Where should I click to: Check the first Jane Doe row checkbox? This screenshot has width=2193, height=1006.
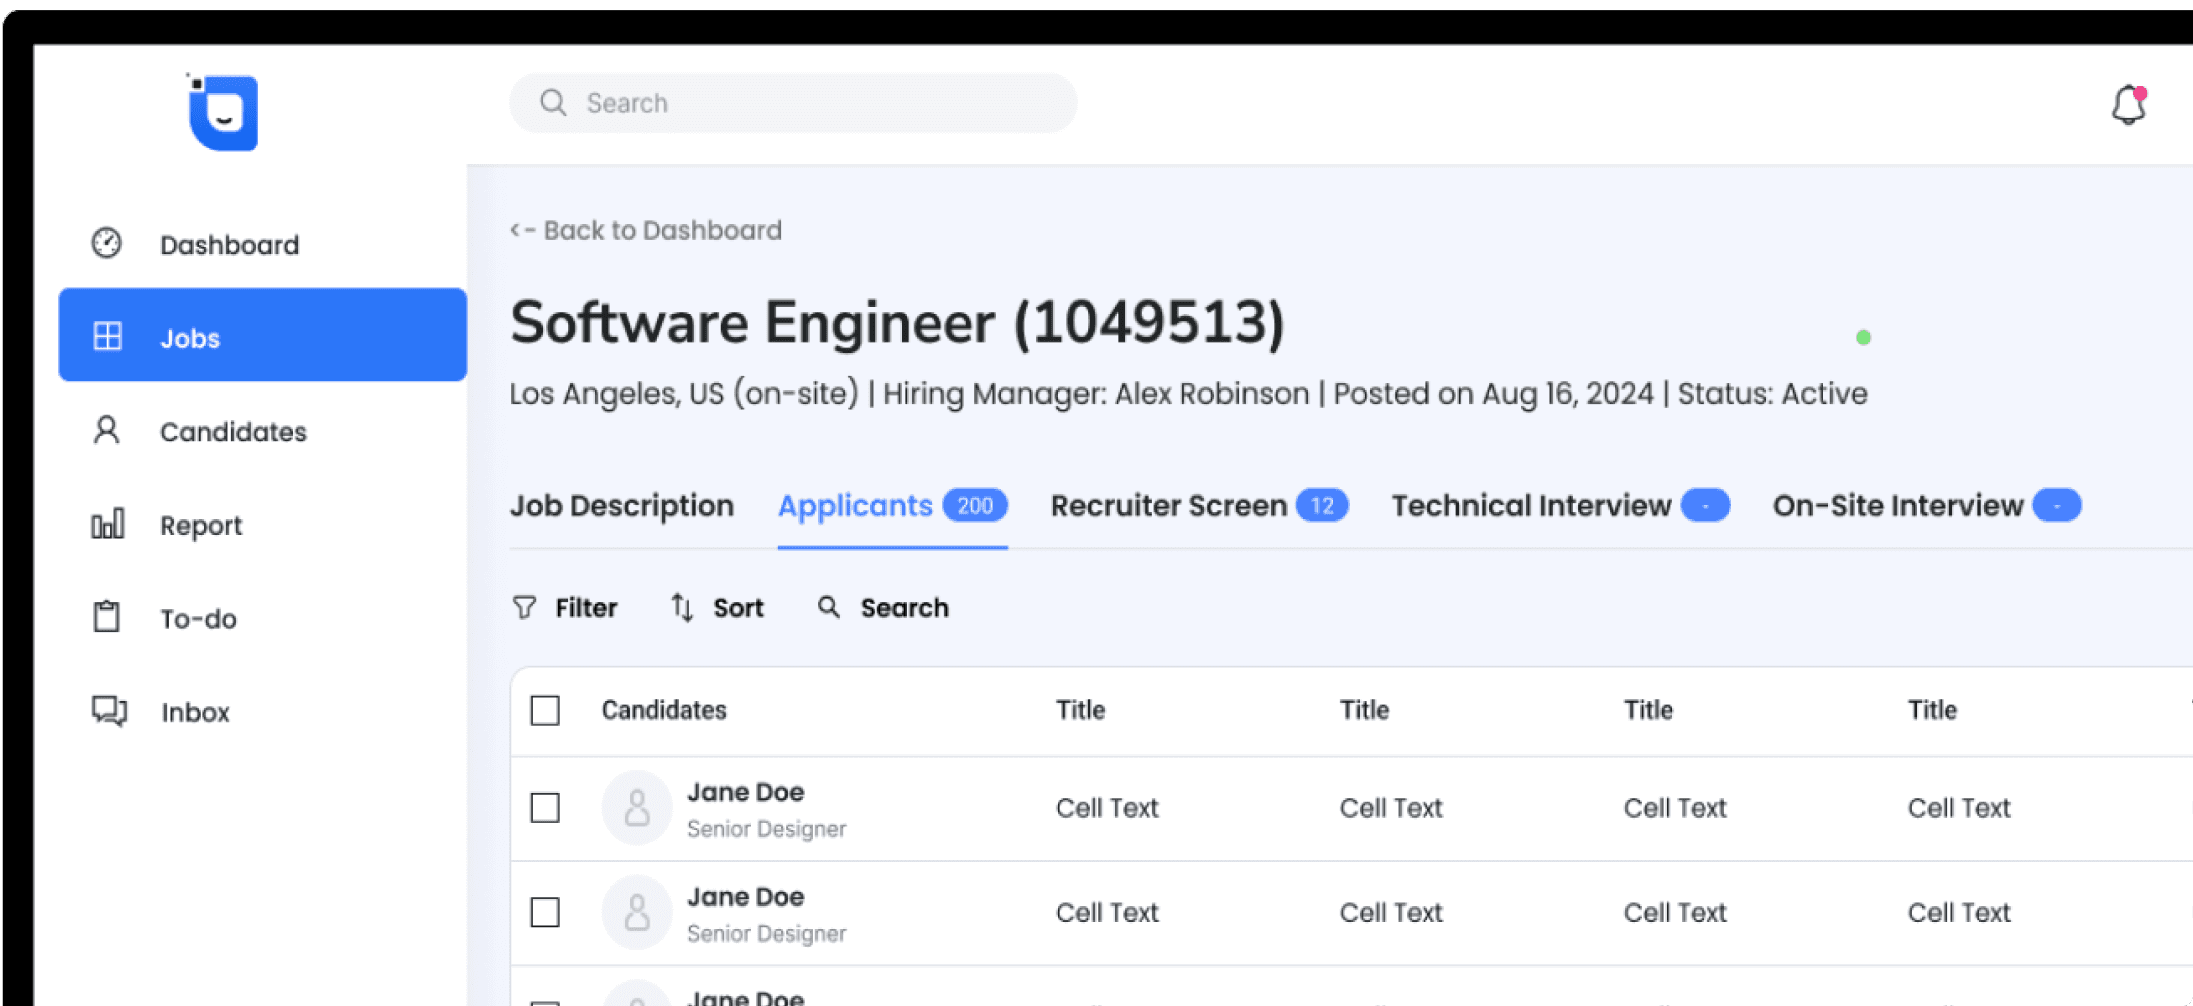(x=545, y=808)
